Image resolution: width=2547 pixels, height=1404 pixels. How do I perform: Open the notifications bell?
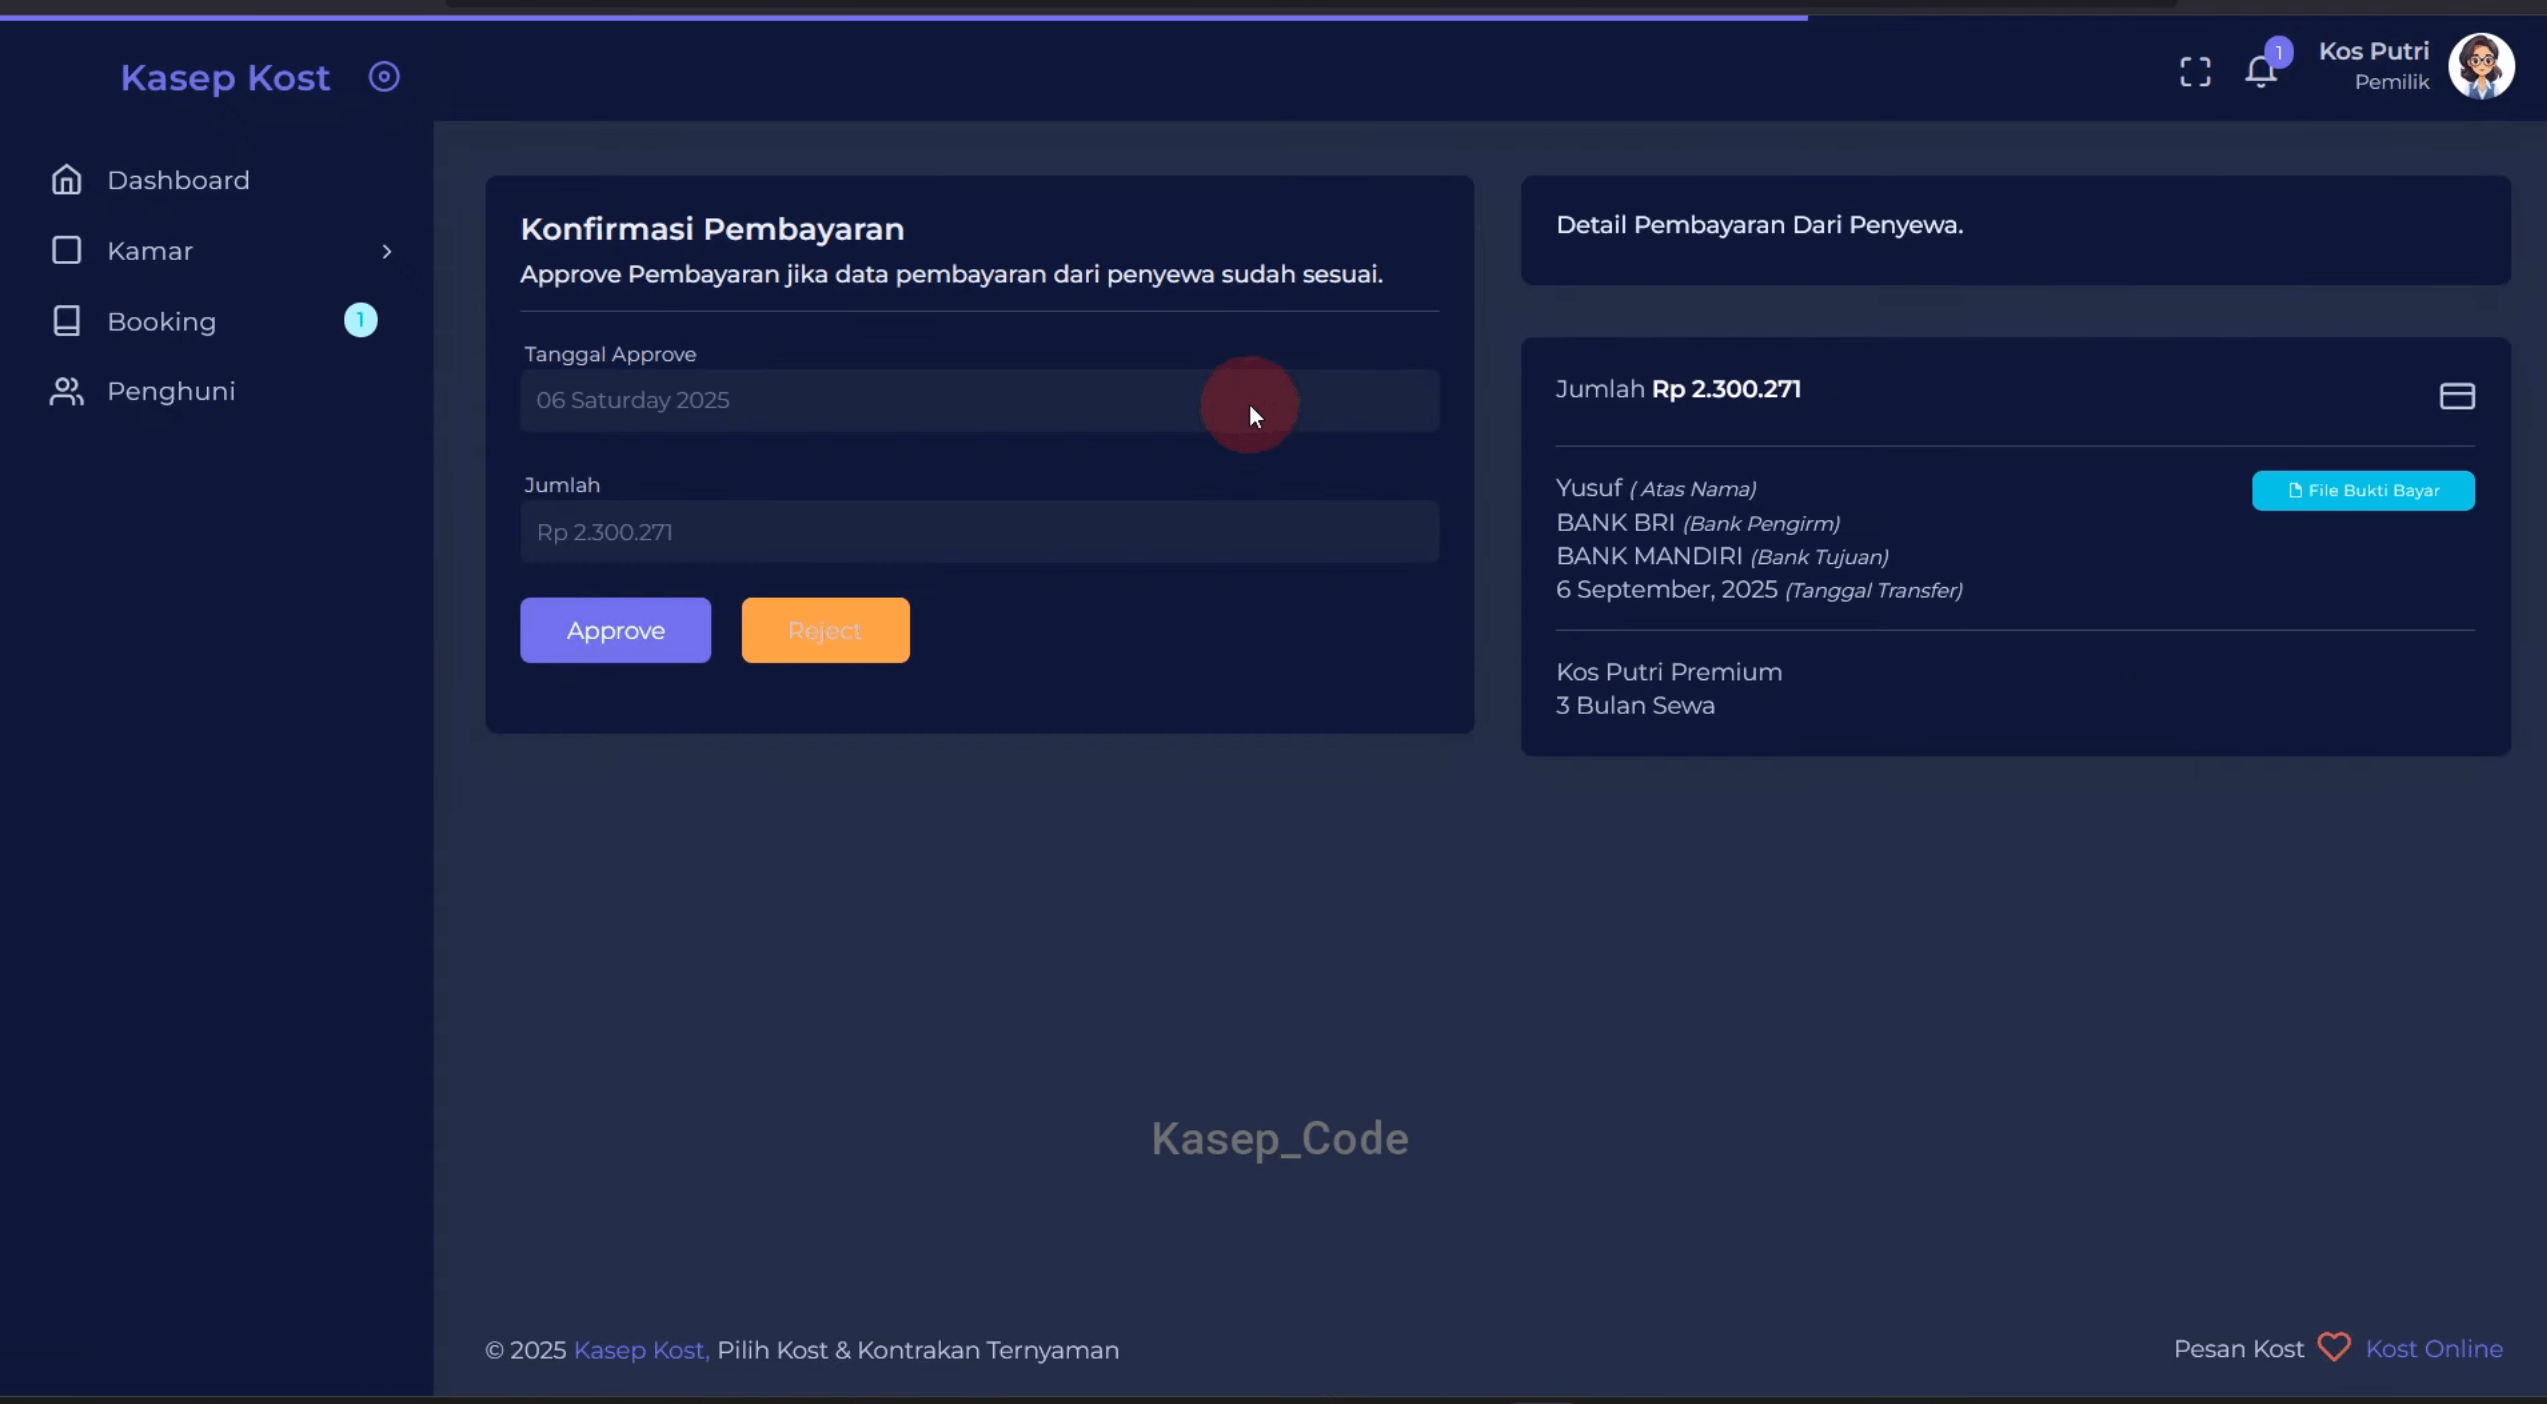tap(2261, 72)
